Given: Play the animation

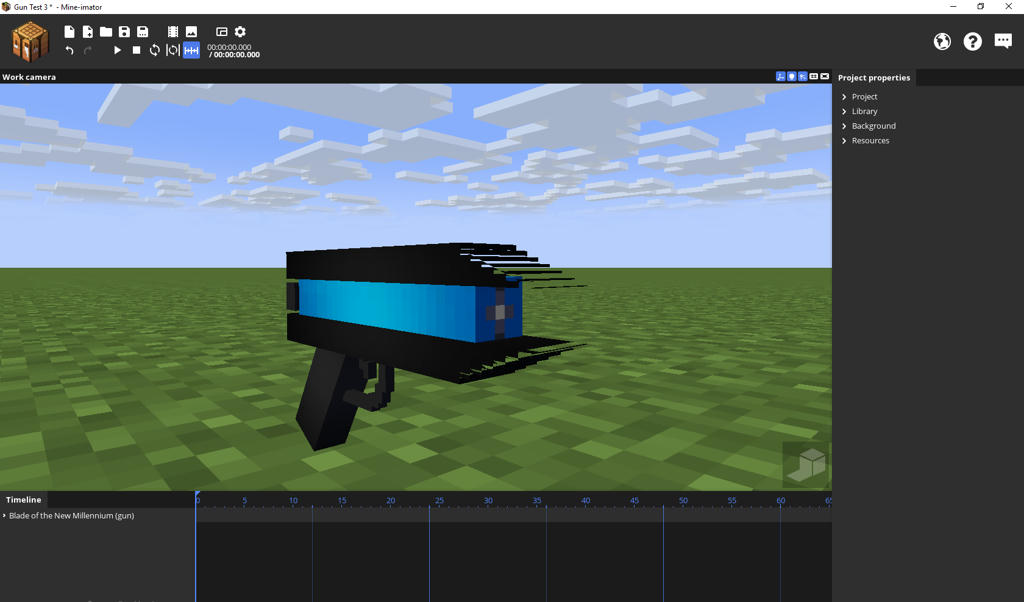Looking at the screenshot, I should 117,49.
